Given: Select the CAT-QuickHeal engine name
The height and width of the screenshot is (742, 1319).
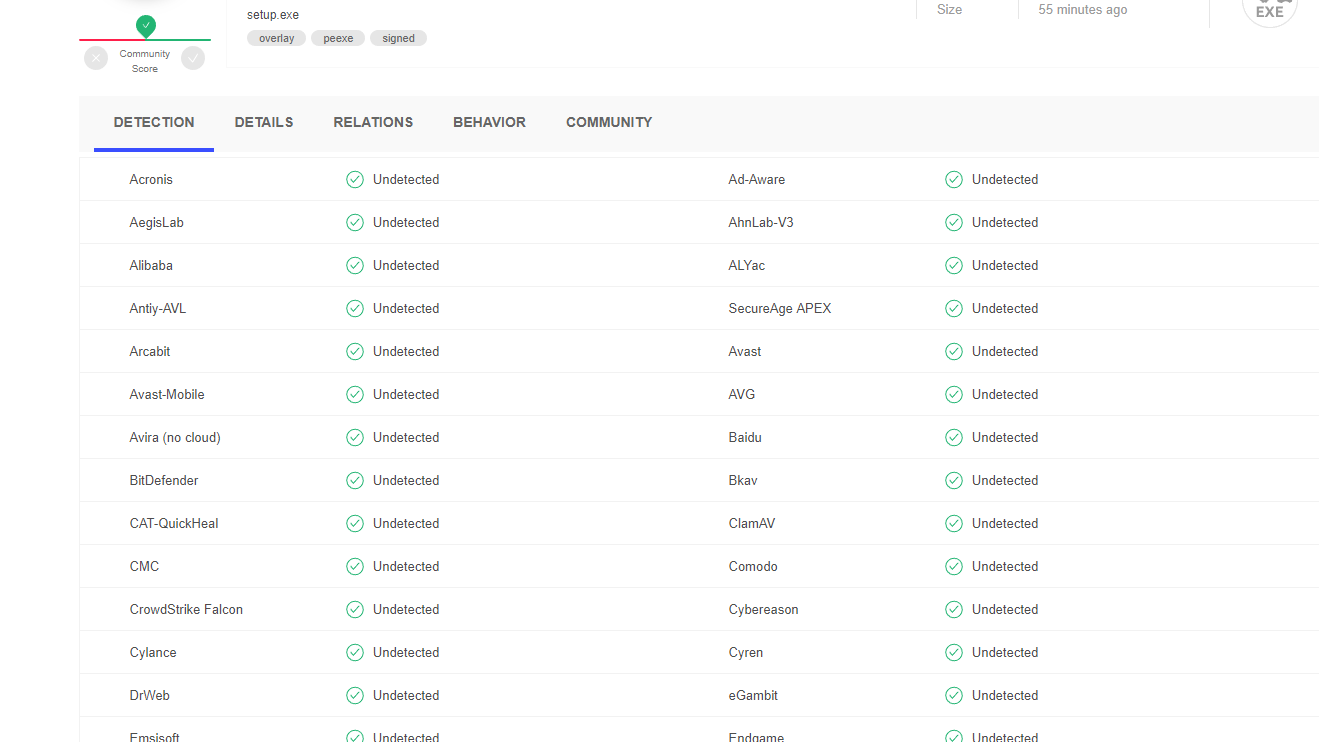Looking at the screenshot, I should coord(174,523).
